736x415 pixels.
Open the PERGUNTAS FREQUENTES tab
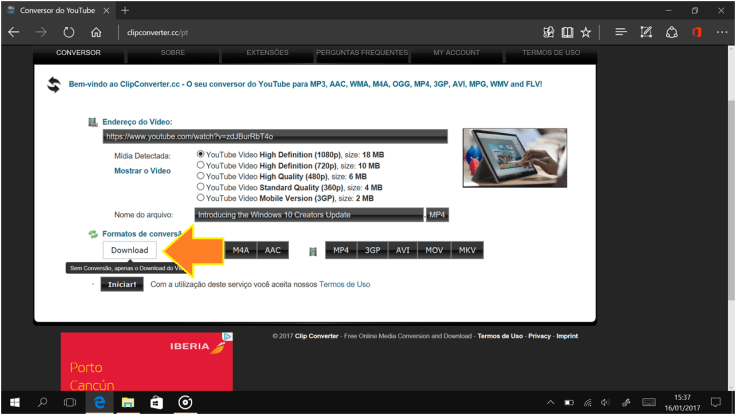(x=362, y=52)
